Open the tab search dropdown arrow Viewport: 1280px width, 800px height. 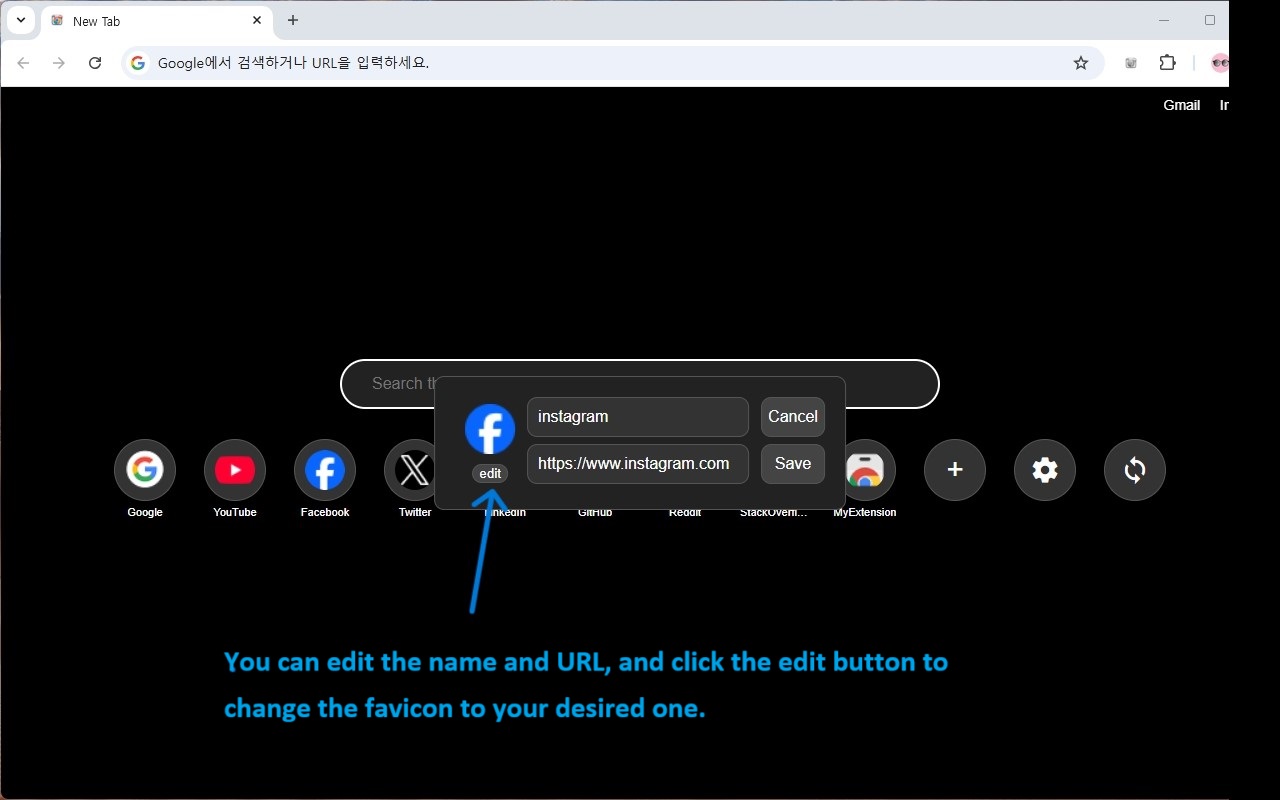click(20, 20)
